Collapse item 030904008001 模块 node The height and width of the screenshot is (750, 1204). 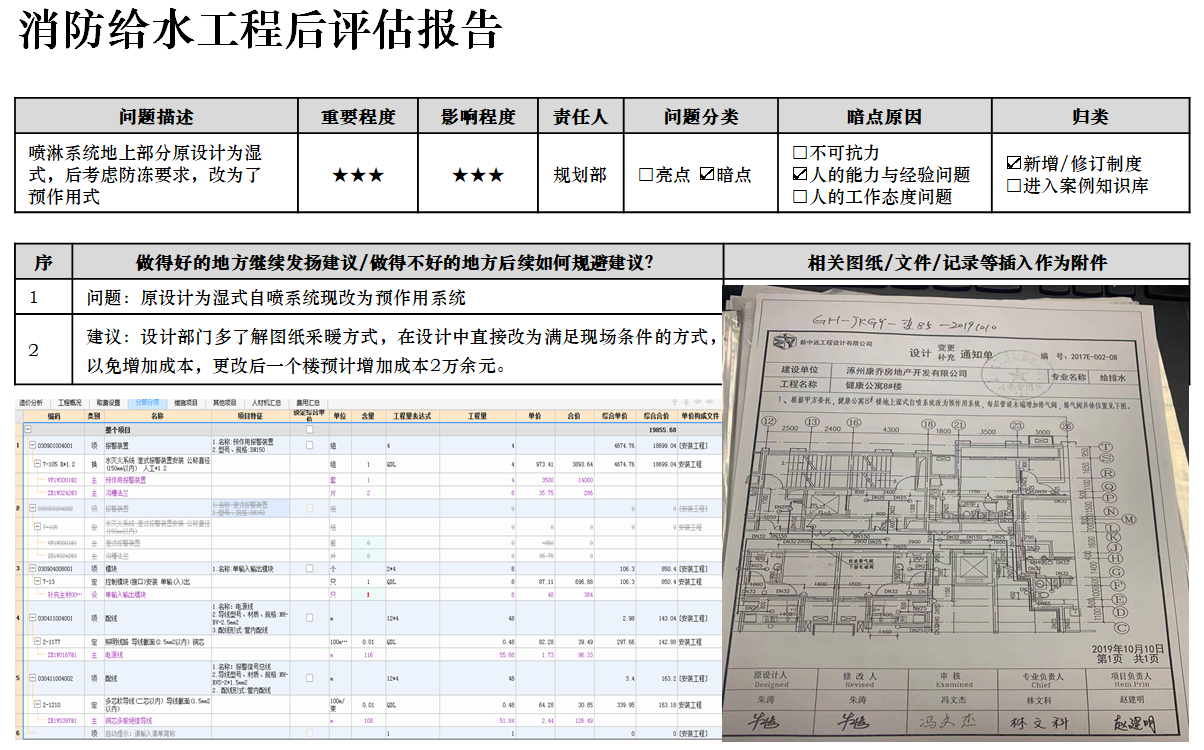(x=32, y=568)
